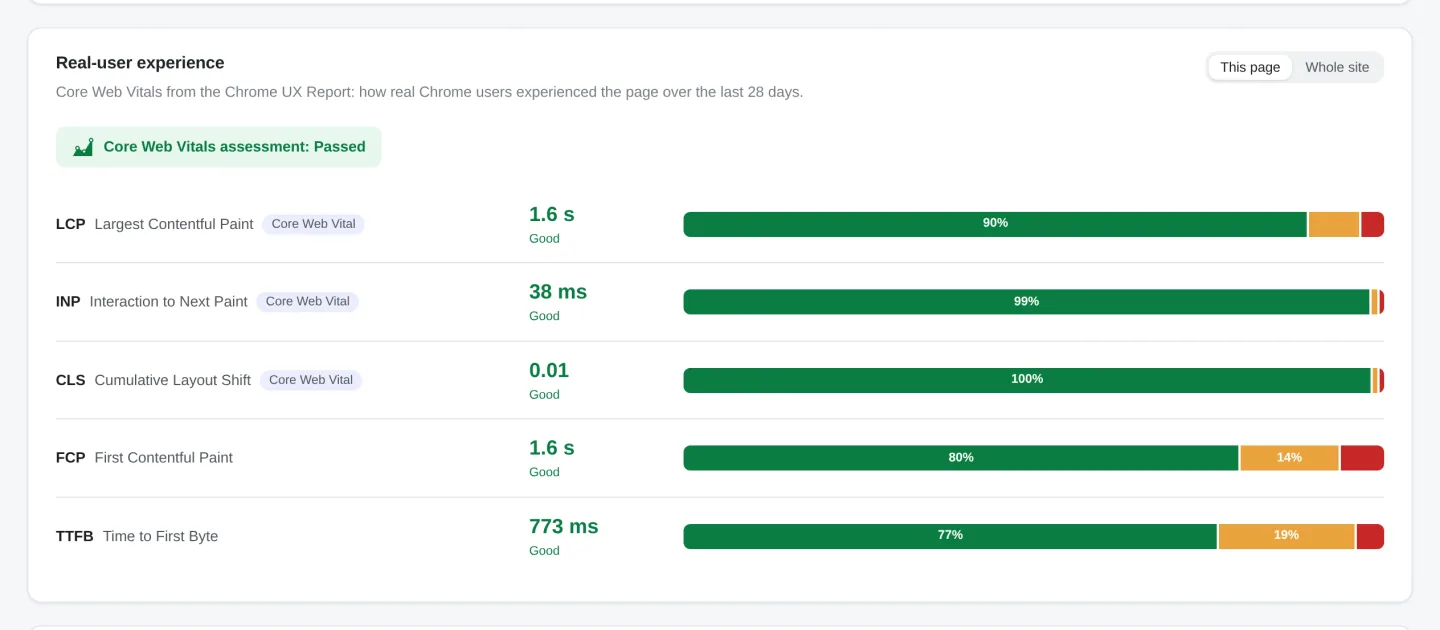Click the 1.6 s value in the LCP row
This screenshot has height=630, width=1440.
pos(552,214)
